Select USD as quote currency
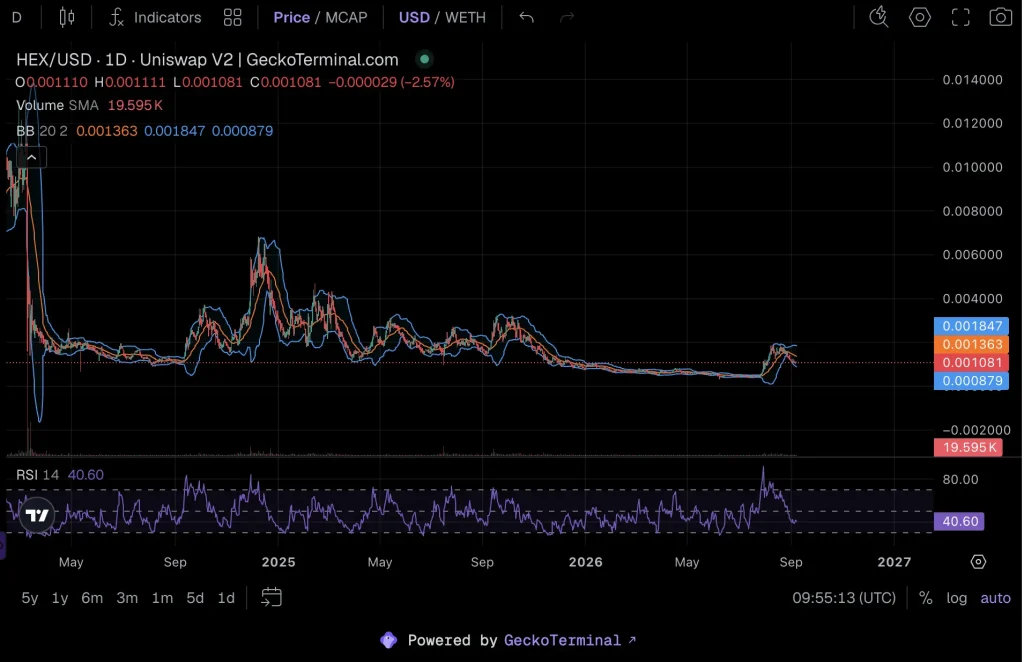Viewport: 1024px width, 662px height. pos(414,18)
